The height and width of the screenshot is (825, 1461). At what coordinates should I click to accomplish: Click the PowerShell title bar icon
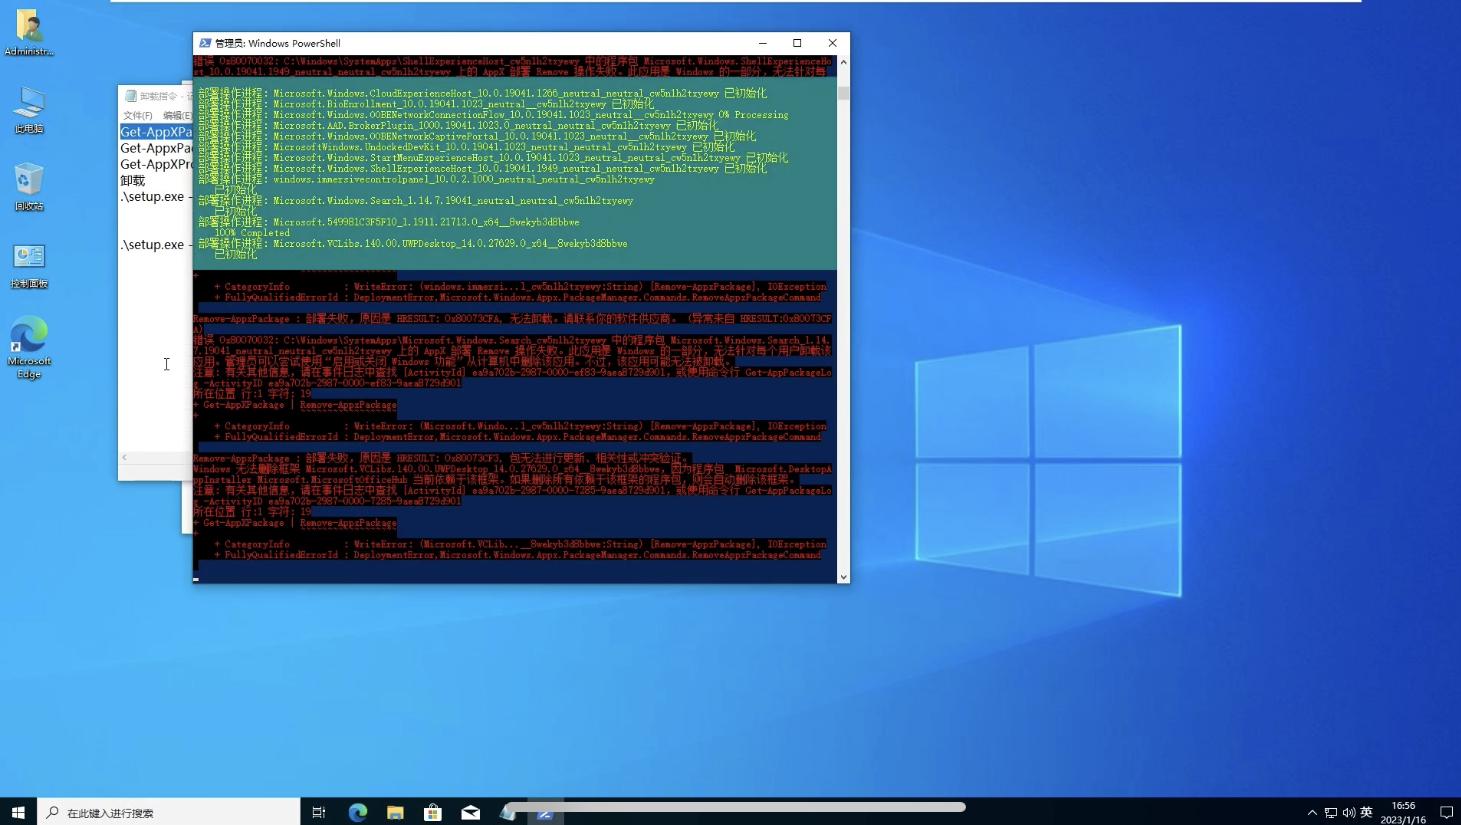[x=205, y=43]
